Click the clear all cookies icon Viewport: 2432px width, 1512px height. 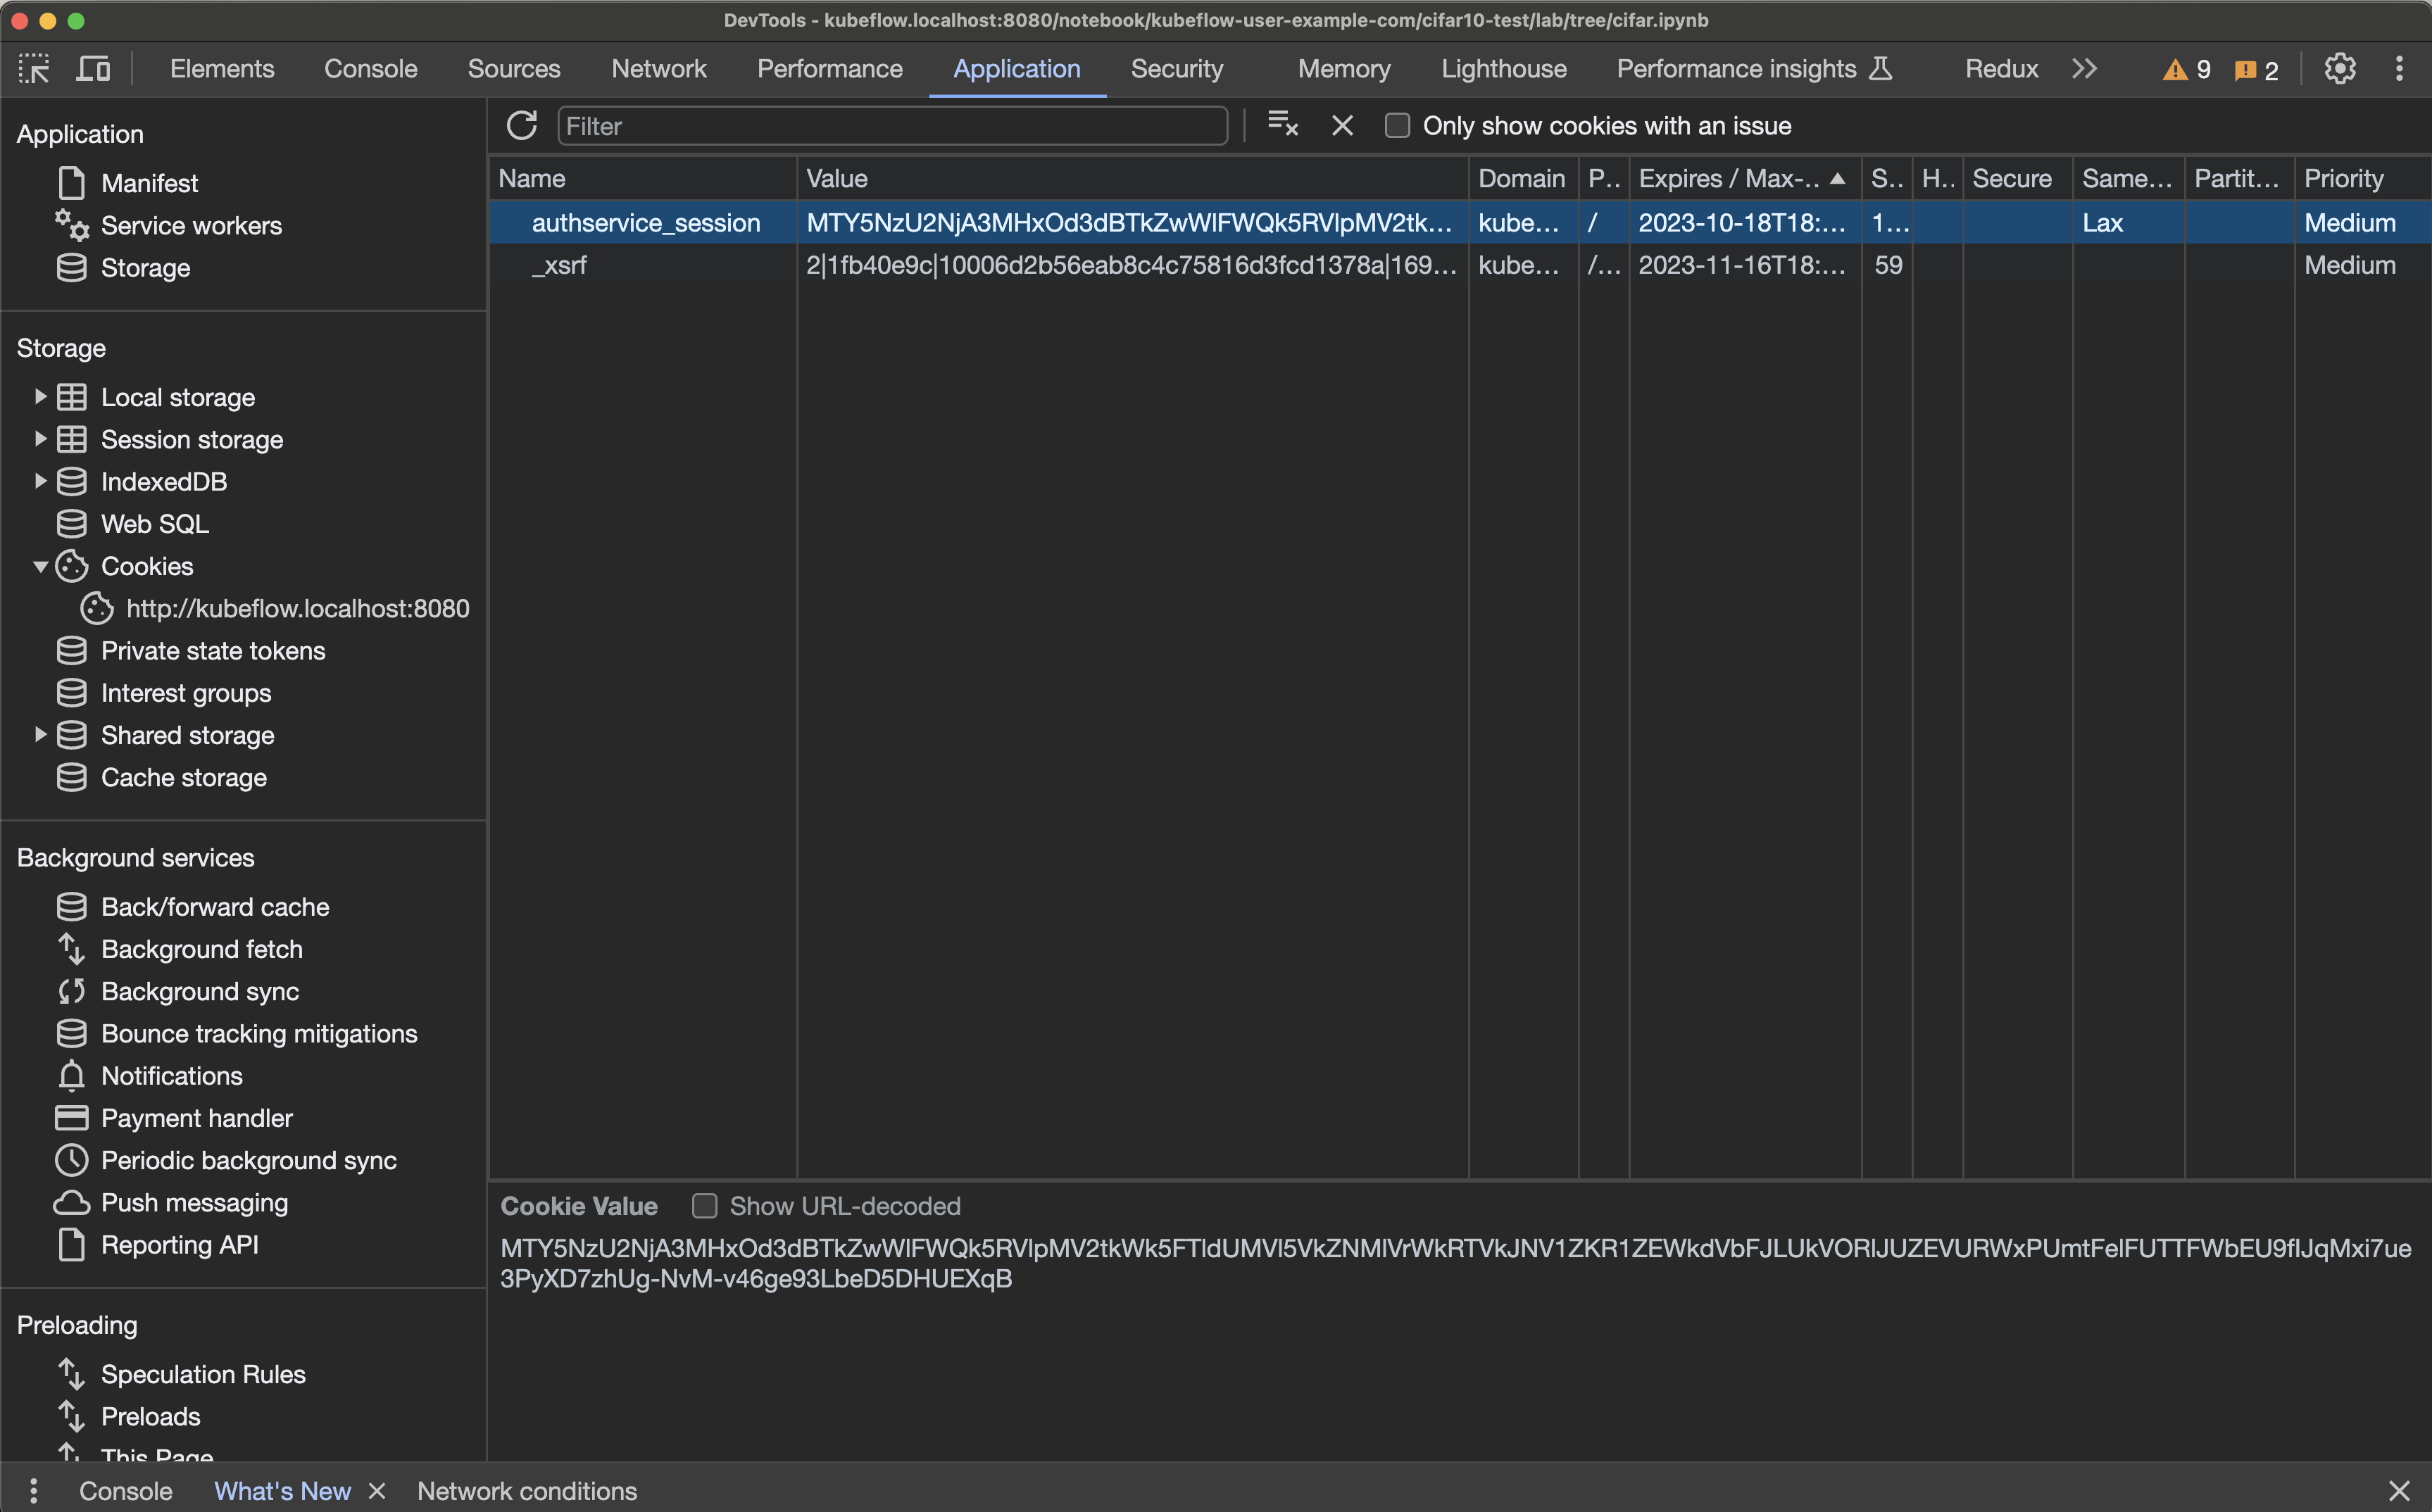(1282, 125)
